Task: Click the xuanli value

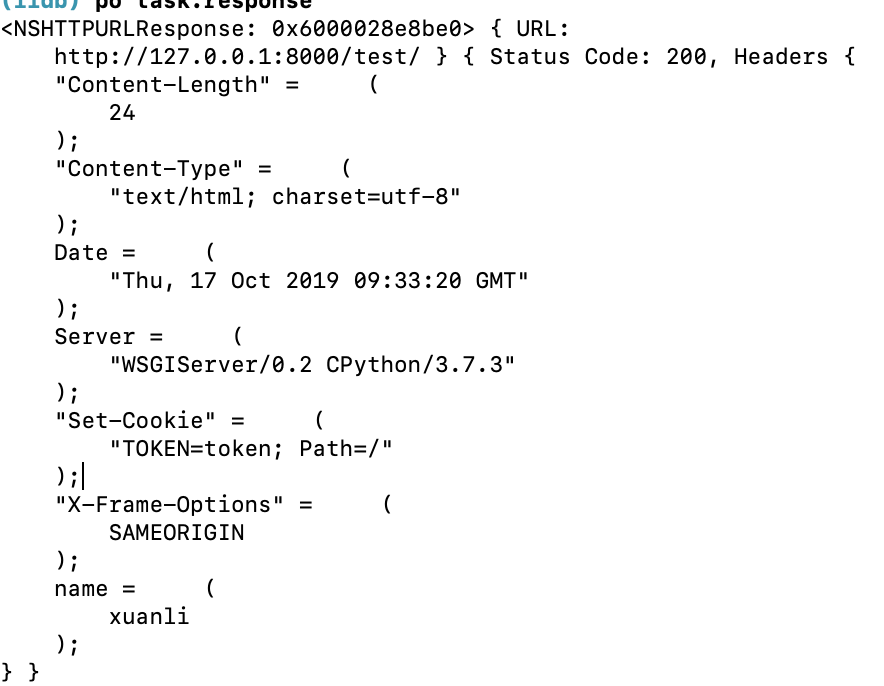Action: click(149, 617)
